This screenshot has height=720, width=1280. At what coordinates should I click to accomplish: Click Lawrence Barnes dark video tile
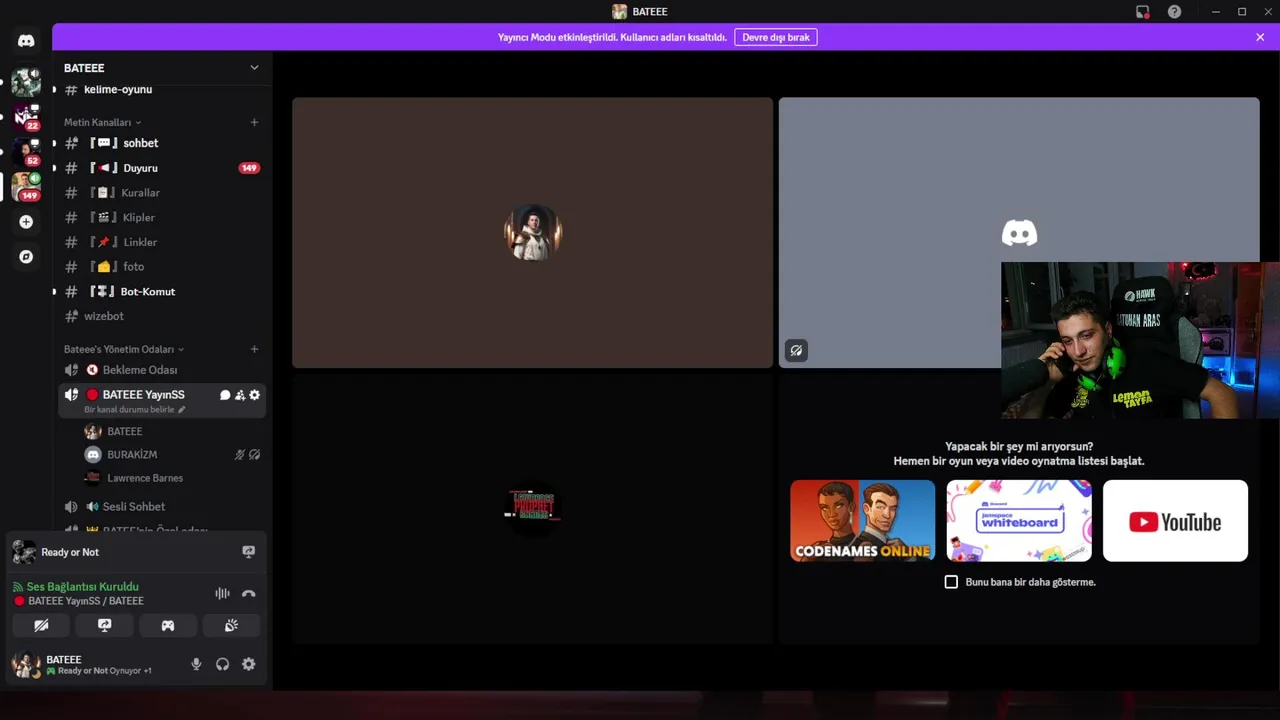click(532, 507)
